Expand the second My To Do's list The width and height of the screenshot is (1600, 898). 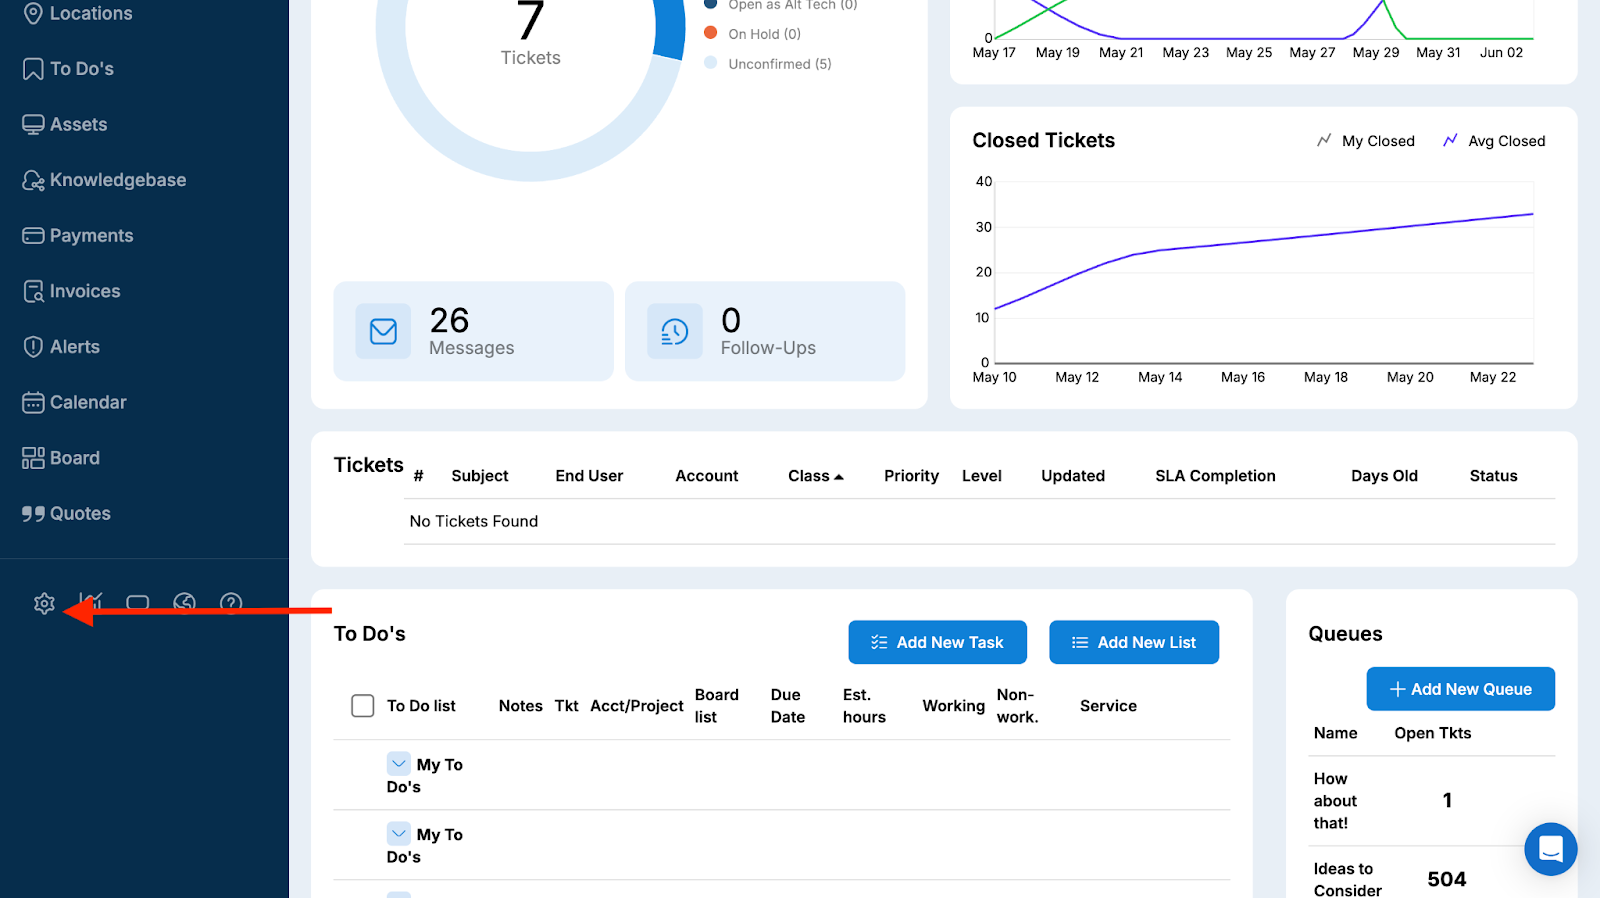pyautogui.click(x=398, y=834)
